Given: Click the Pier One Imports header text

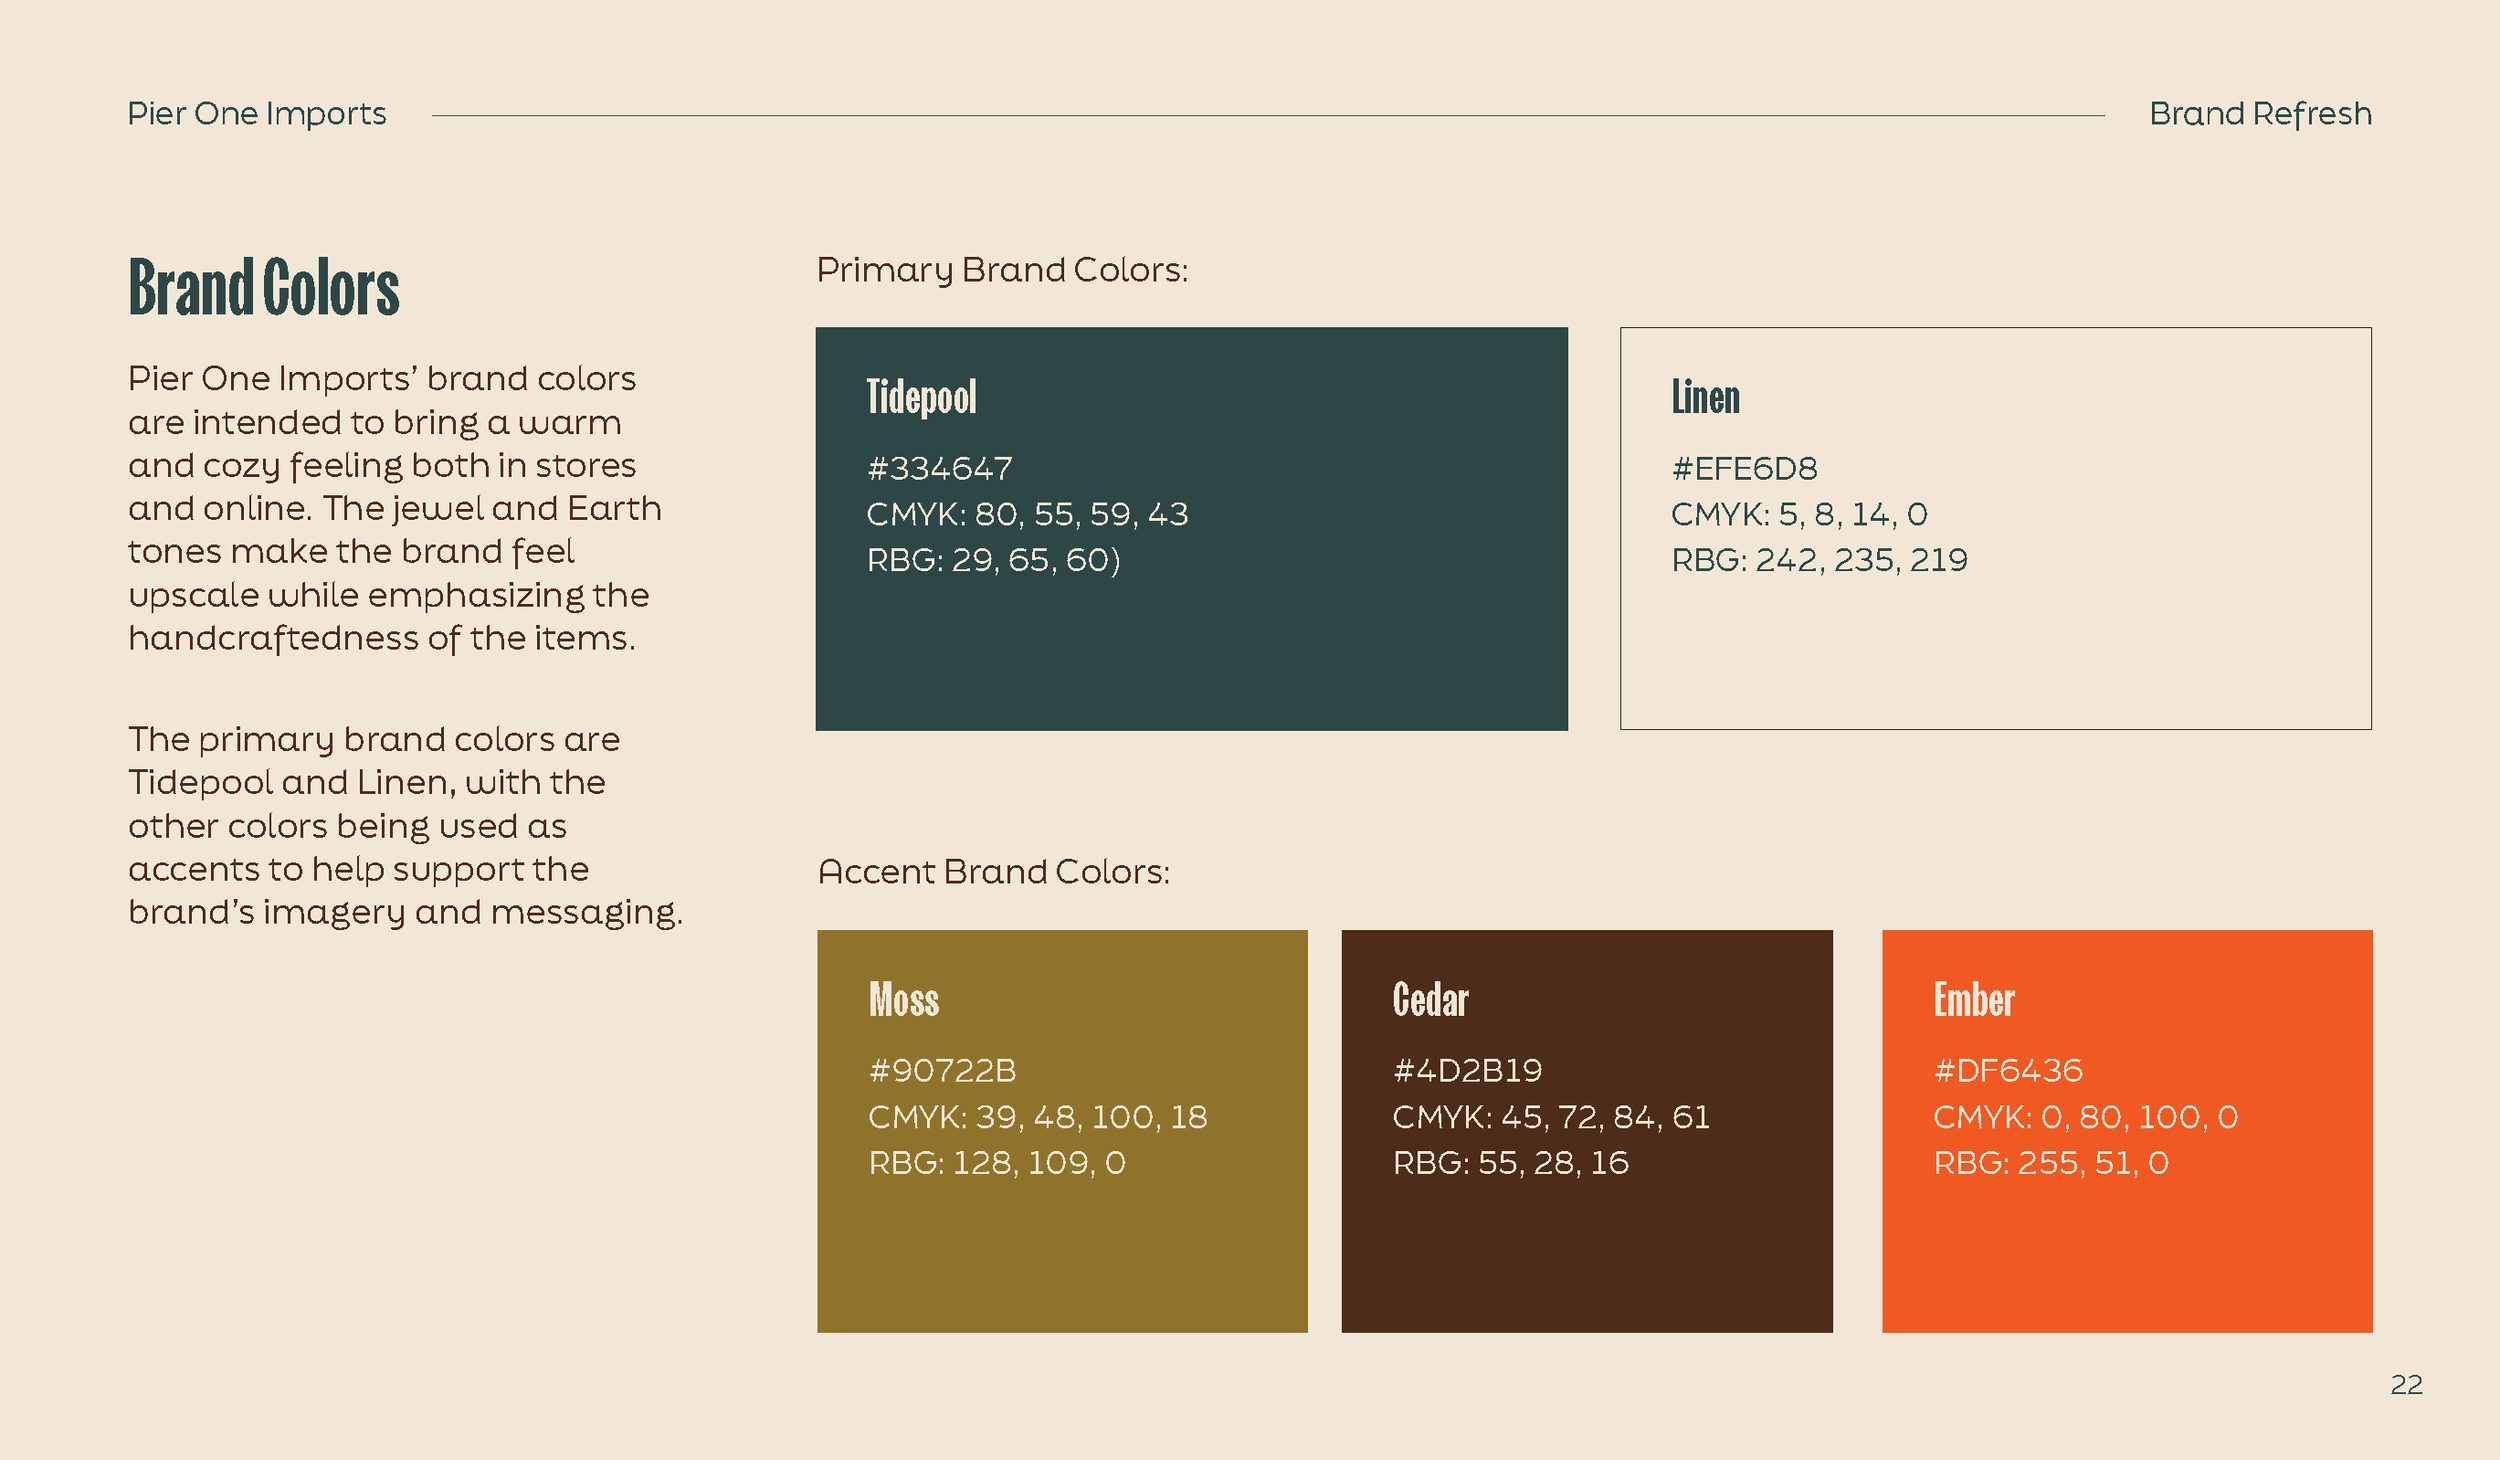Looking at the screenshot, I should point(257,114).
